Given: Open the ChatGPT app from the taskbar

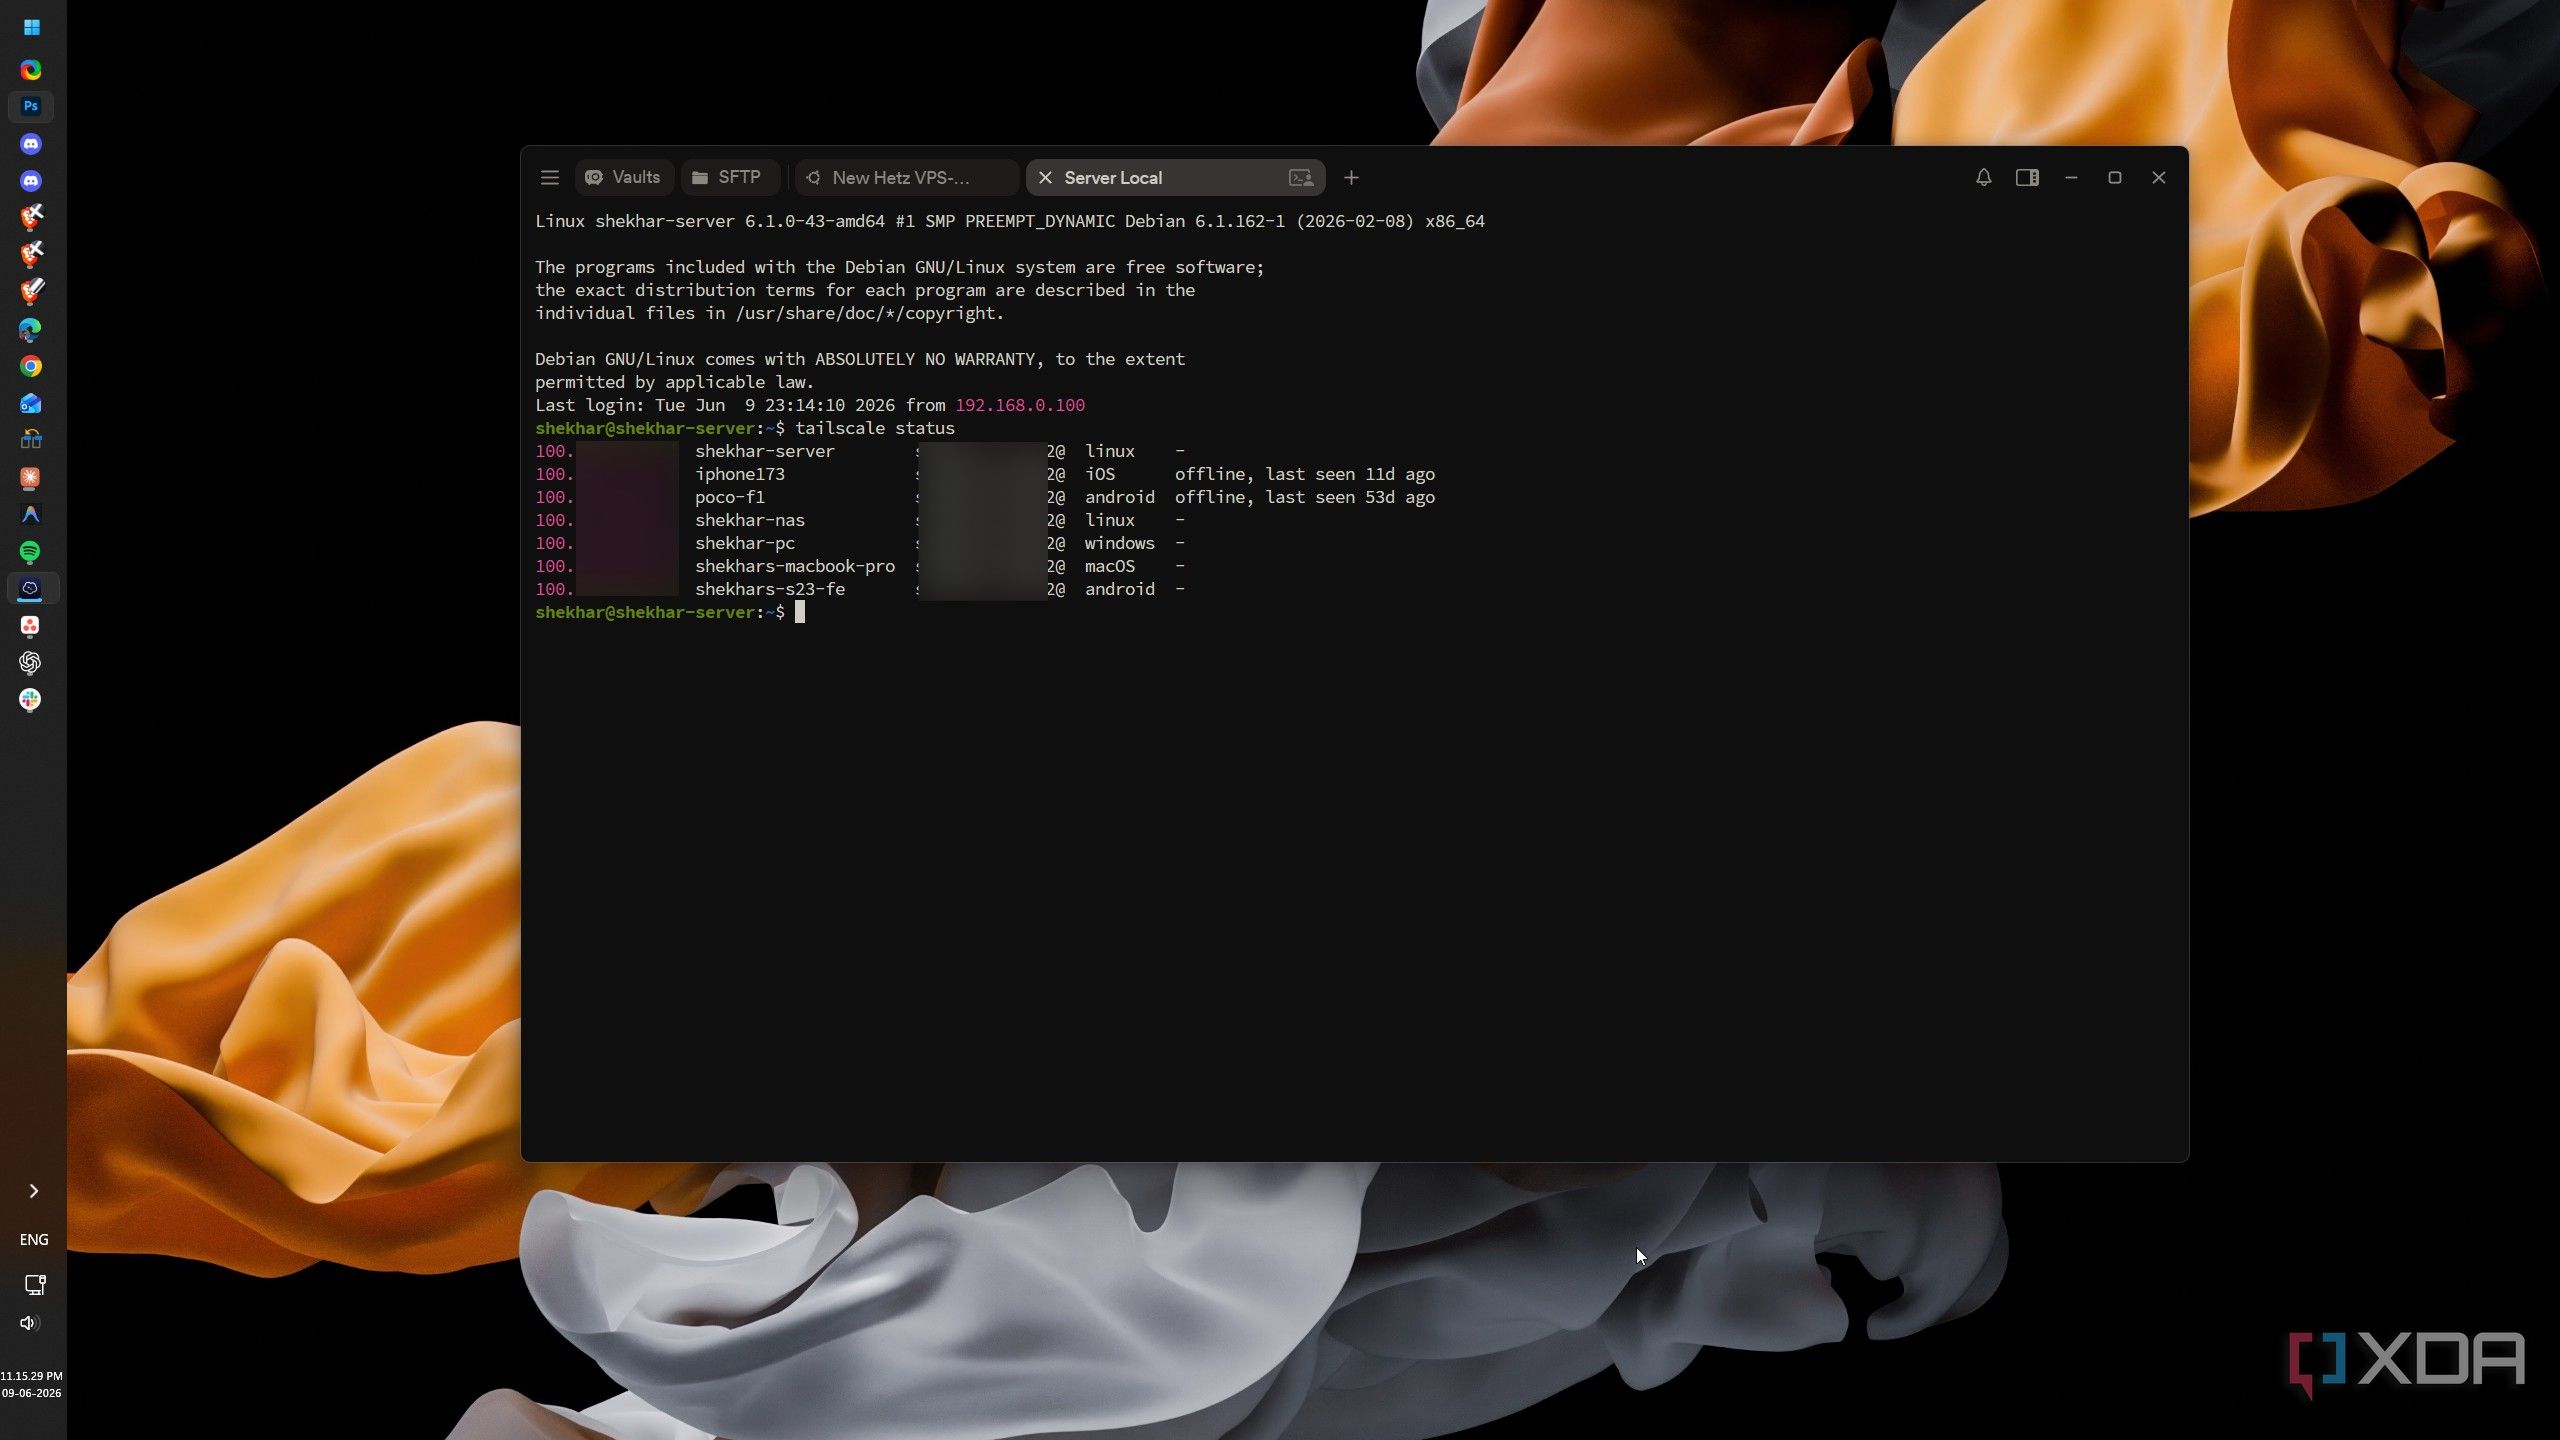Looking at the screenshot, I should pos(30,663).
